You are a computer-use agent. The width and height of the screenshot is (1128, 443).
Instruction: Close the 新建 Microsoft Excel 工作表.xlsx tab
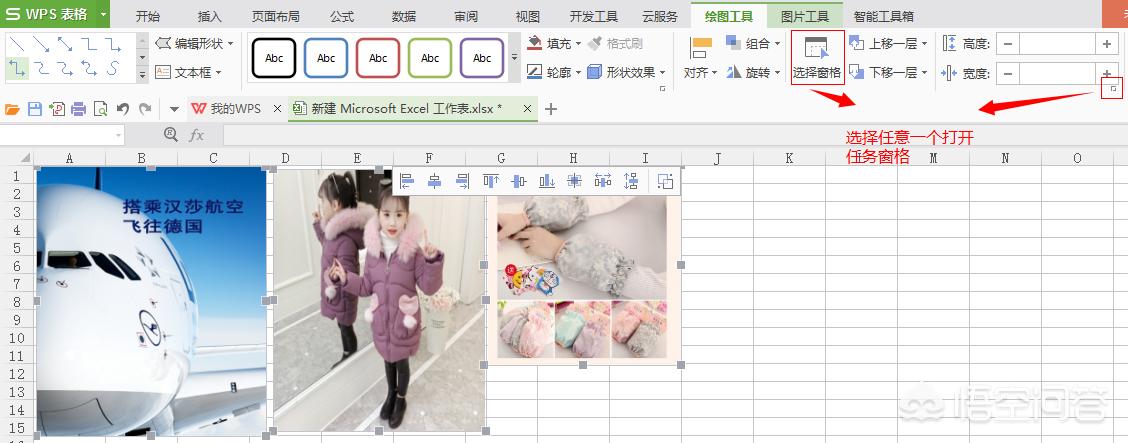[x=527, y=109]
